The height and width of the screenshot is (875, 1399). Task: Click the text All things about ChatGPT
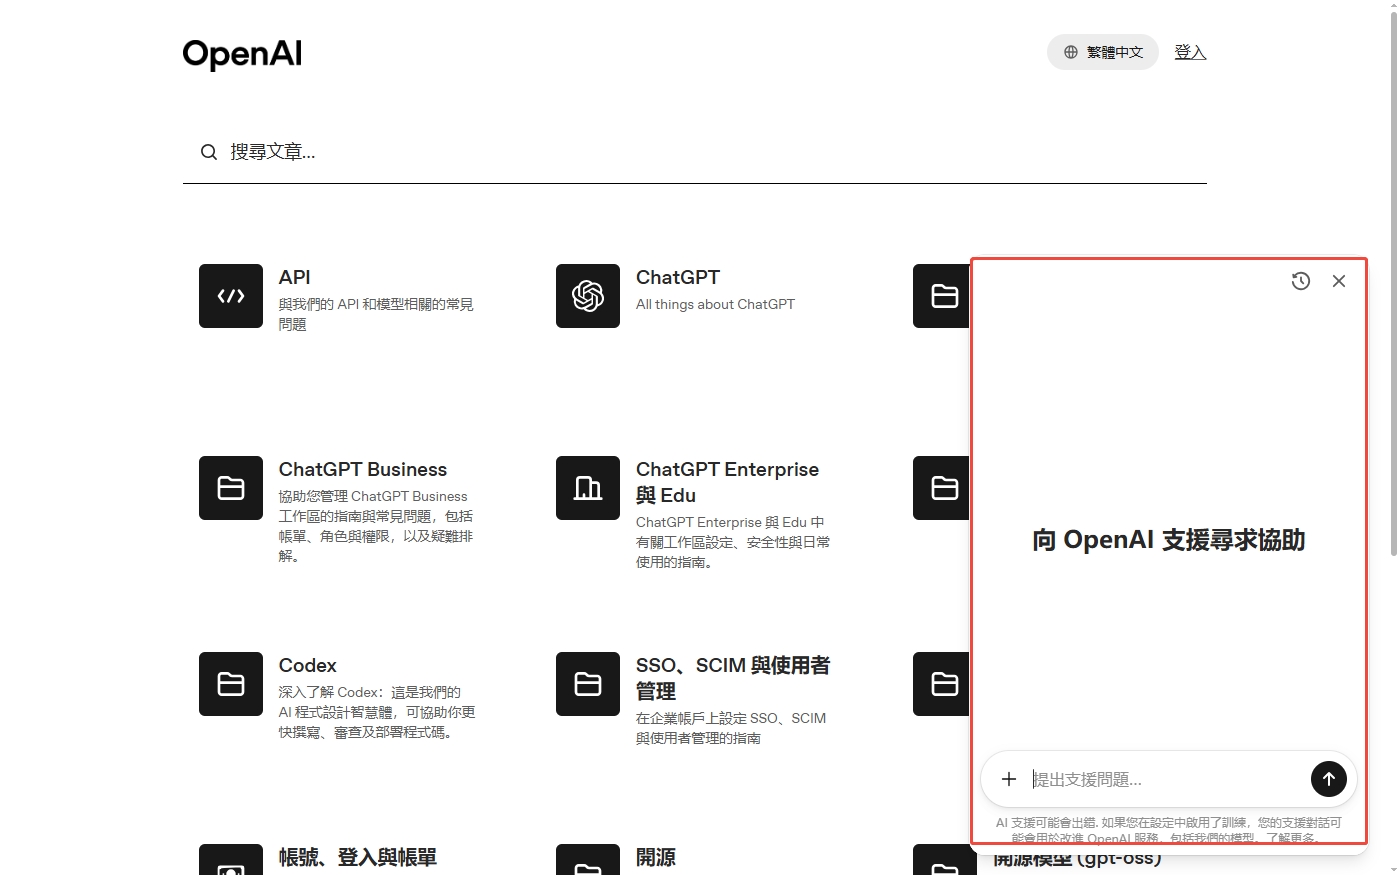[715, 304]
